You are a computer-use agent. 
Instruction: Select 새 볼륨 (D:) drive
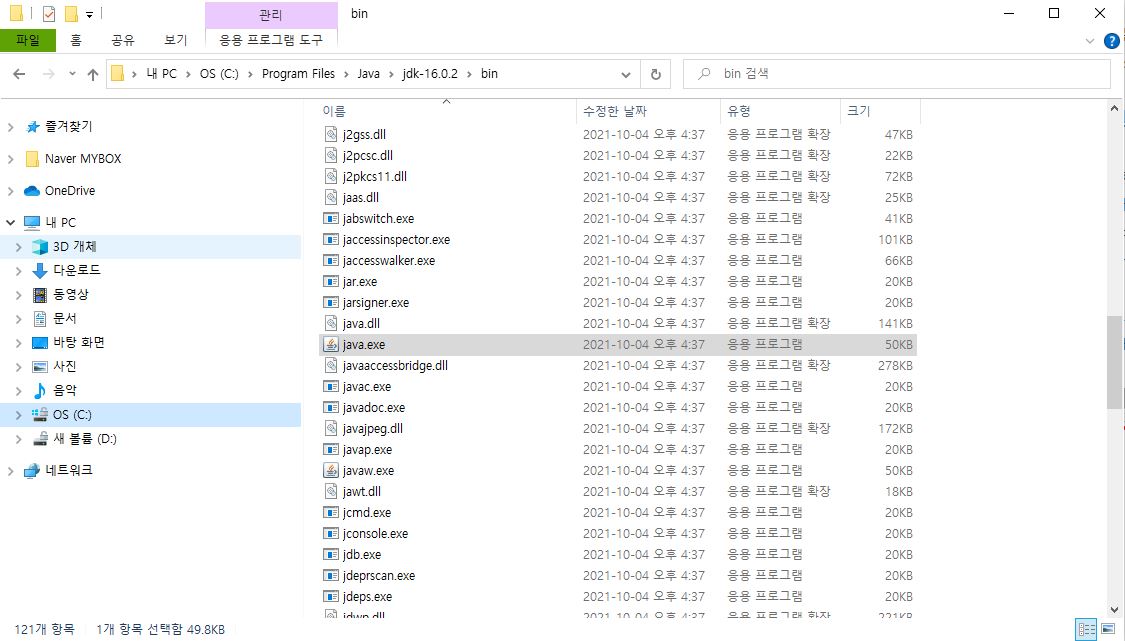pos(84,439)
